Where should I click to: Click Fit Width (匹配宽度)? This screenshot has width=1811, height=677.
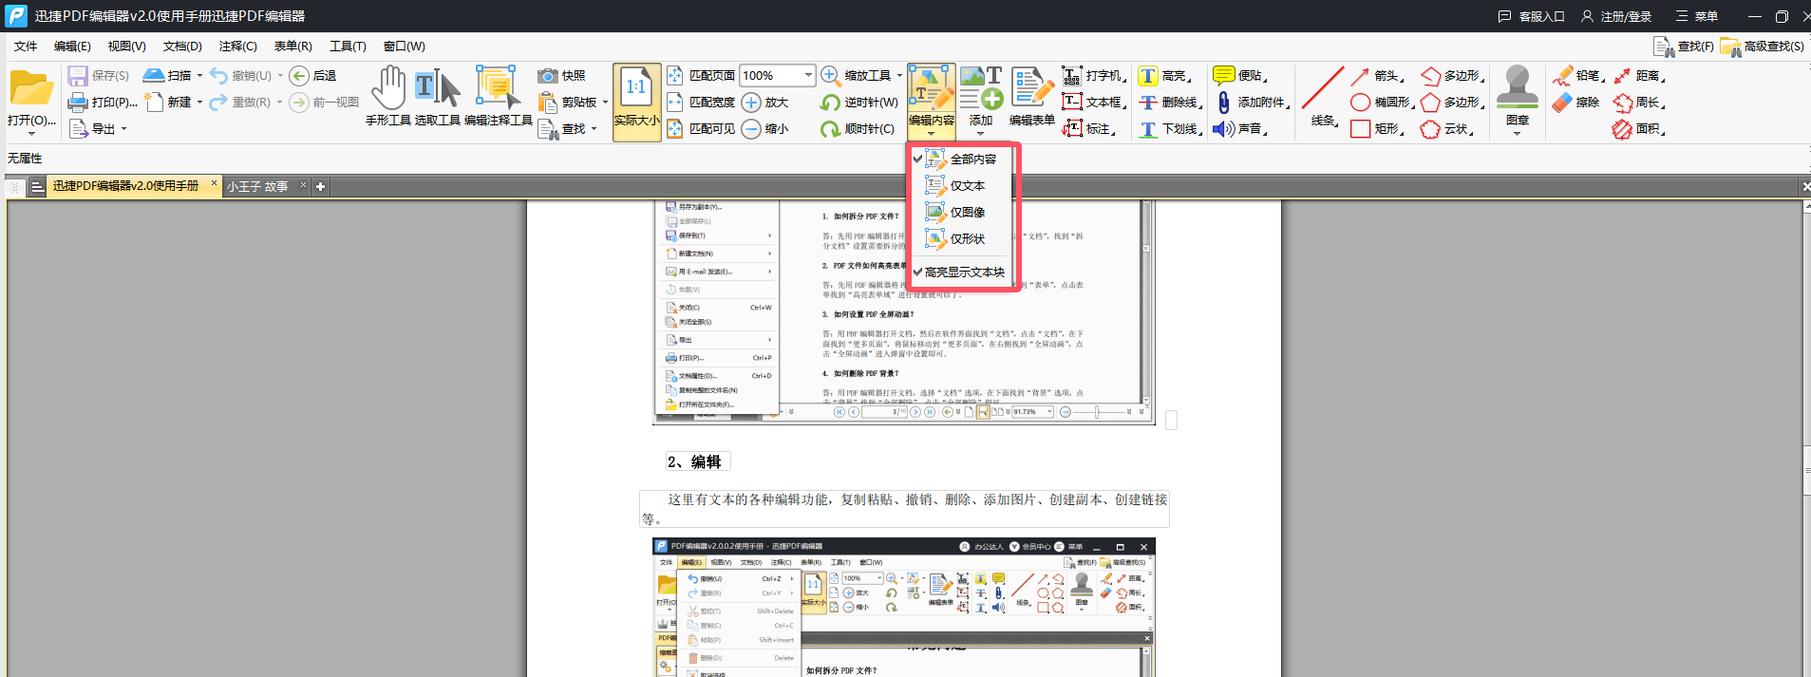[701, 102]
